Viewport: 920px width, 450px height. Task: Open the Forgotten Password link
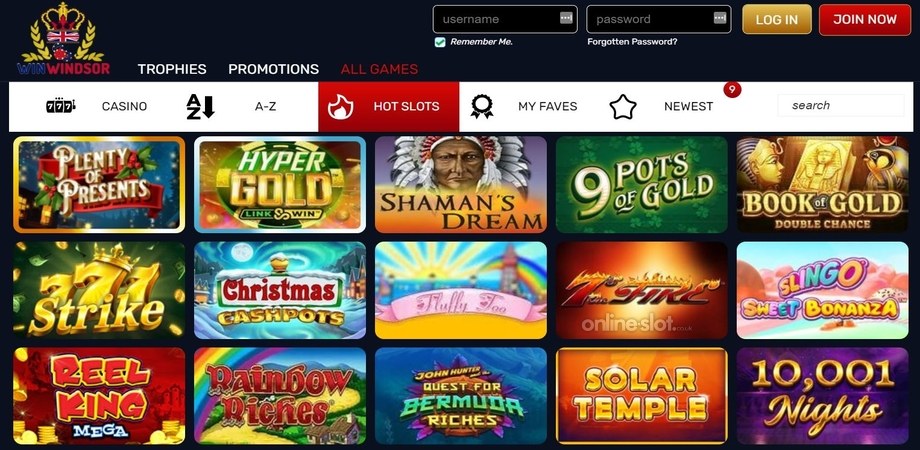[632, 42]
